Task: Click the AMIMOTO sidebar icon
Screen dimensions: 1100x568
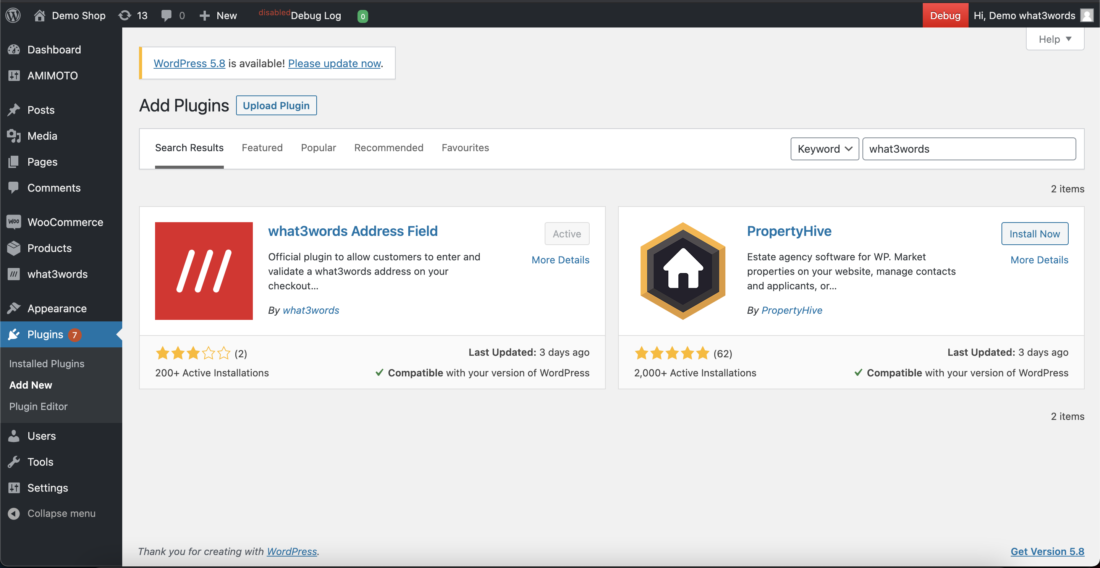Action: point(13,76)
